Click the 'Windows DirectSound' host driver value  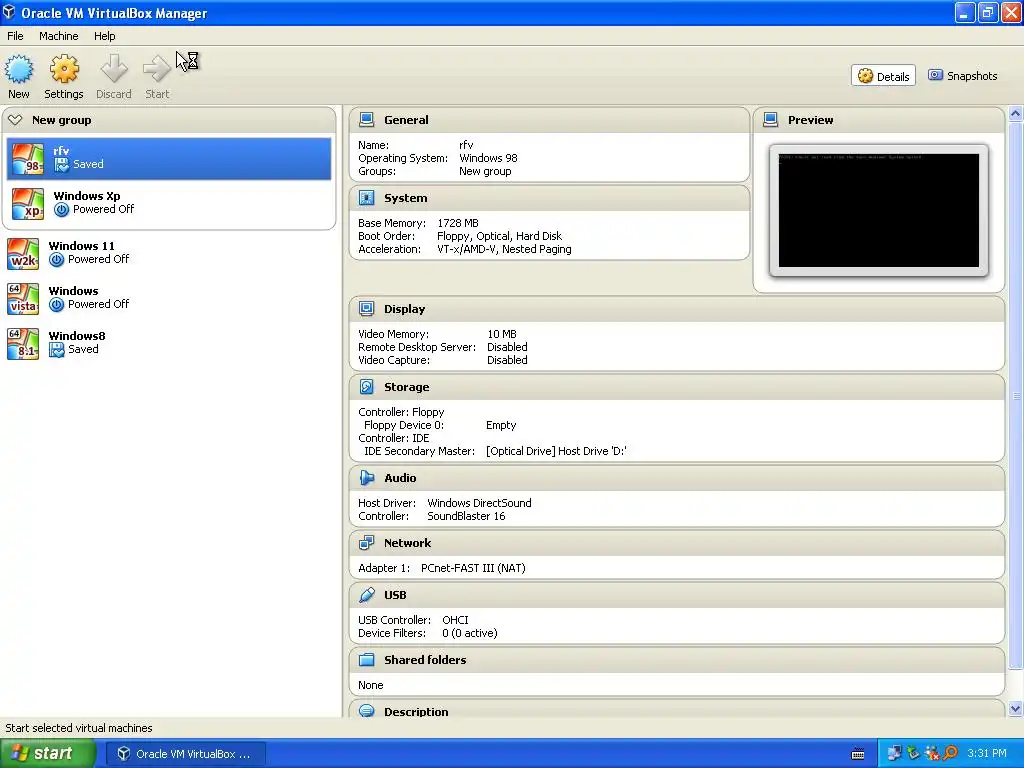coord(479,504)
